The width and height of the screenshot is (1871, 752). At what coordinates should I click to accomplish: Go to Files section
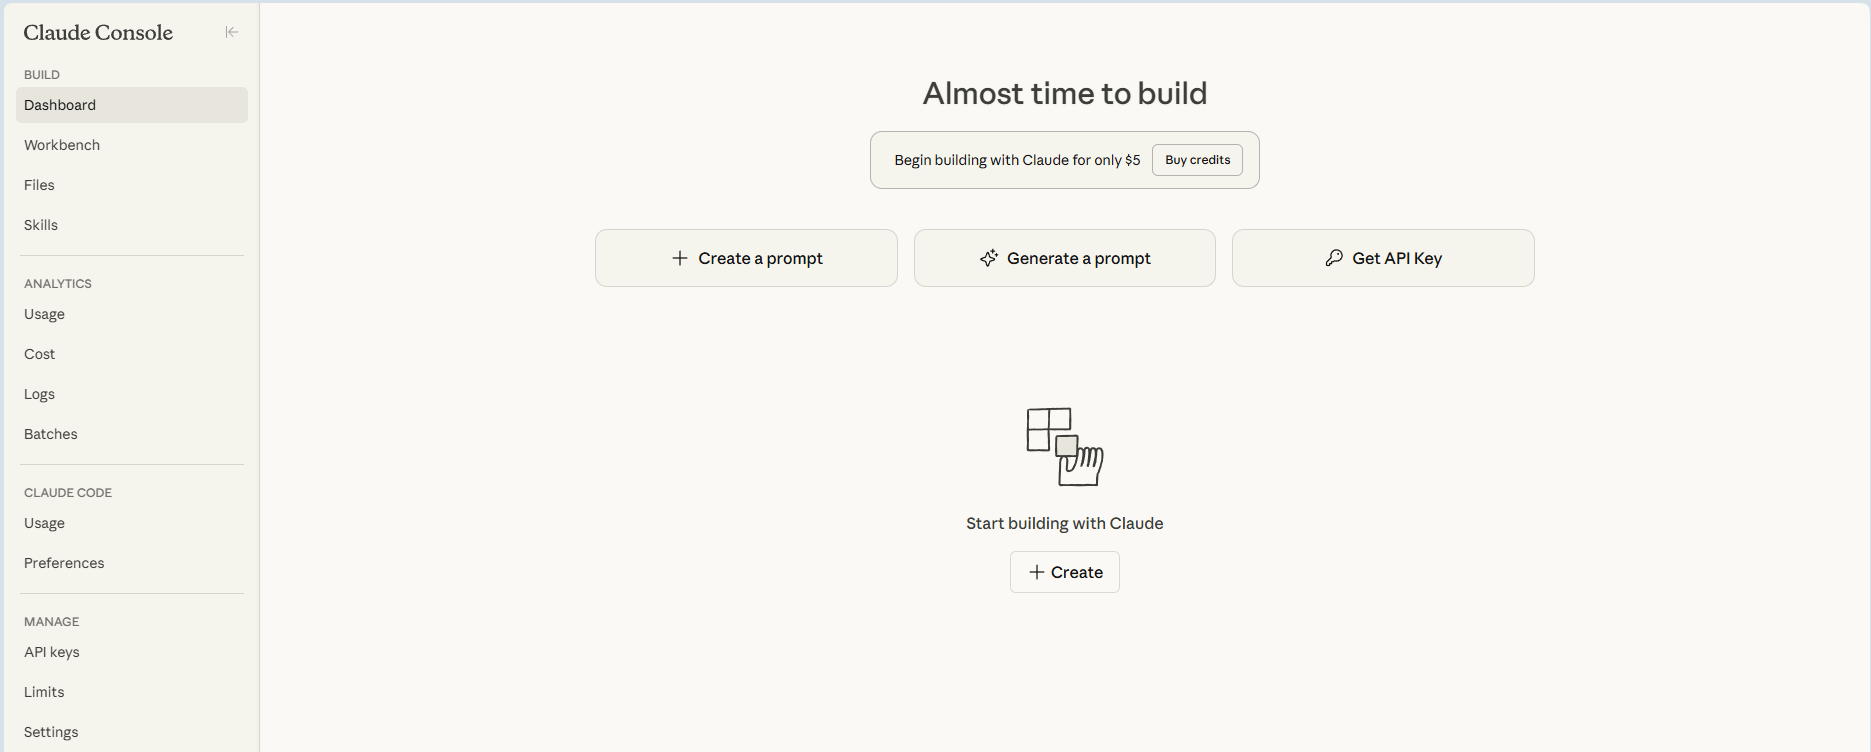40,185
